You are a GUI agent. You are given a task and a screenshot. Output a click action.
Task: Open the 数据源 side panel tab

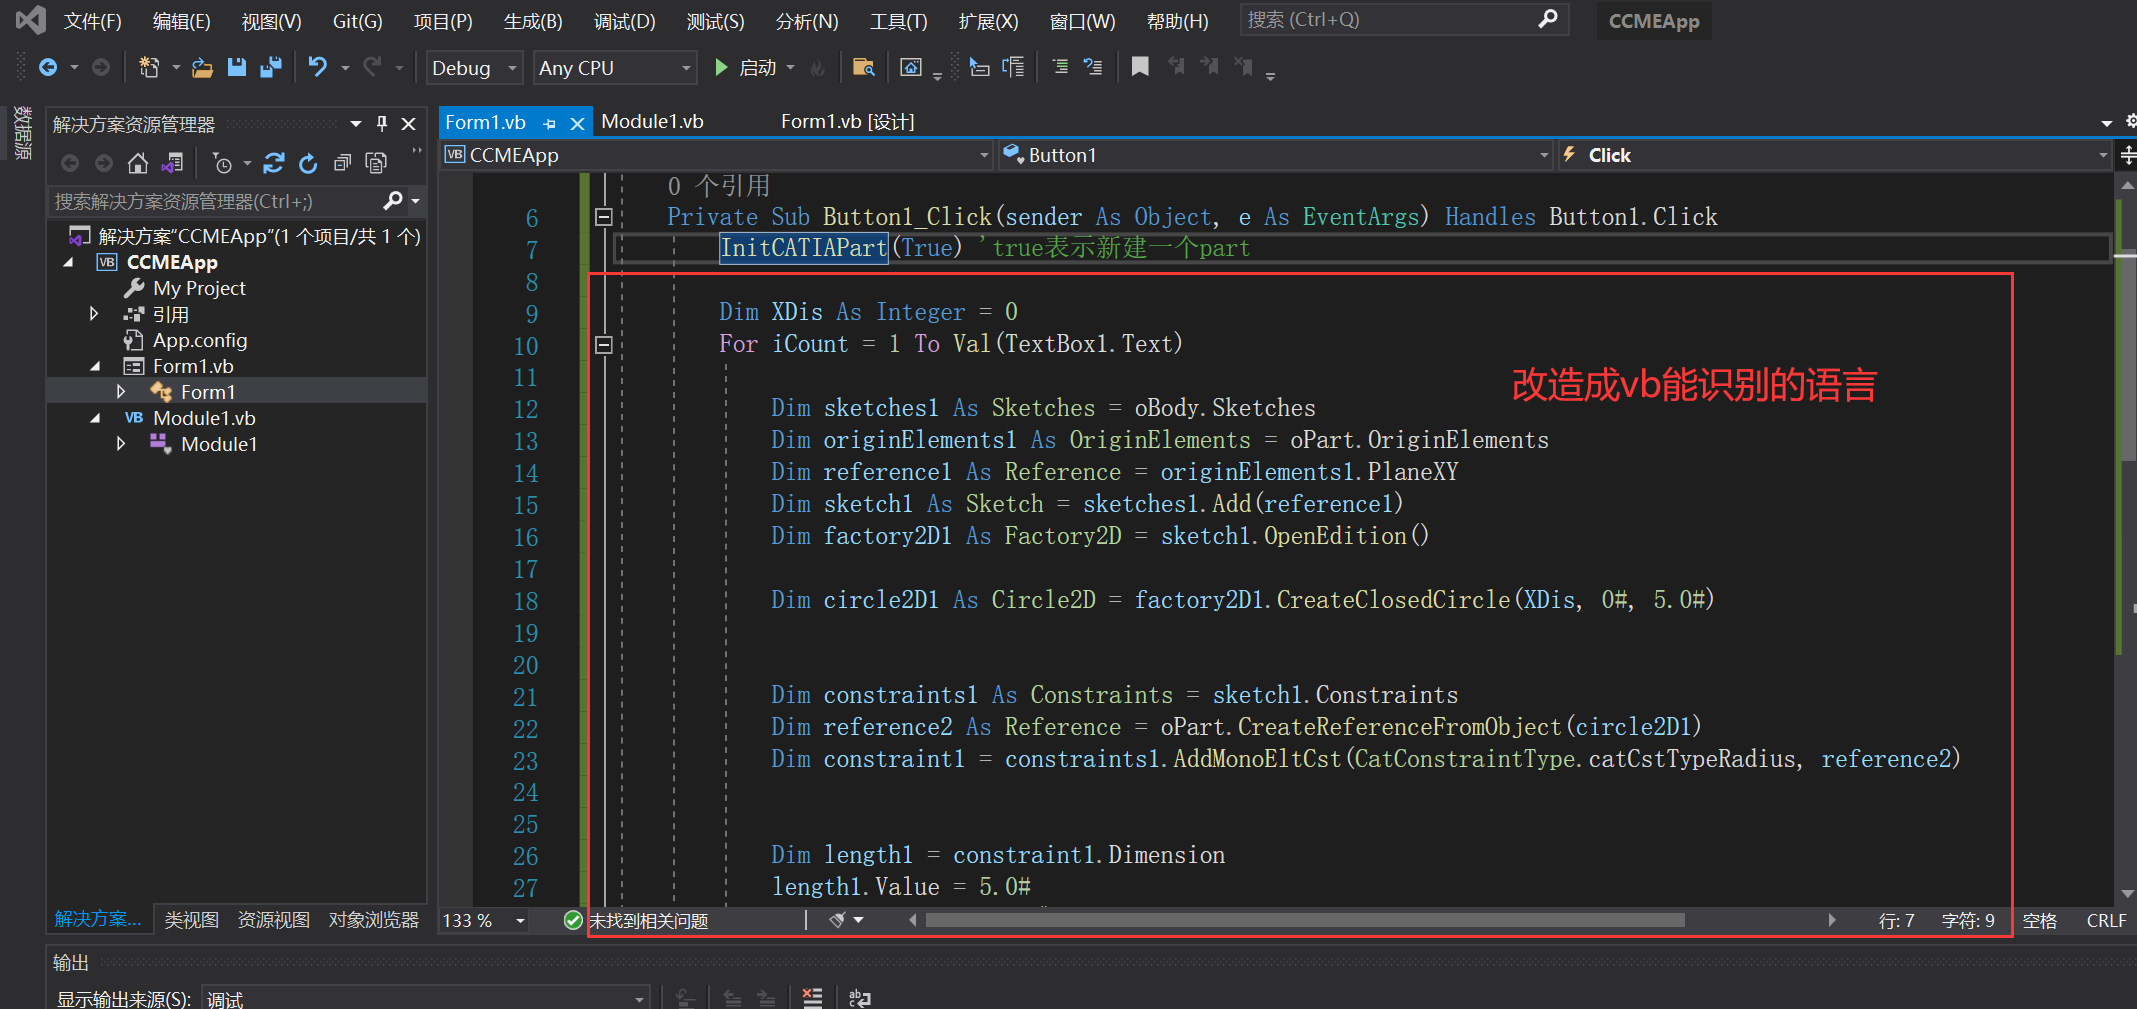[x=23, y=133]
